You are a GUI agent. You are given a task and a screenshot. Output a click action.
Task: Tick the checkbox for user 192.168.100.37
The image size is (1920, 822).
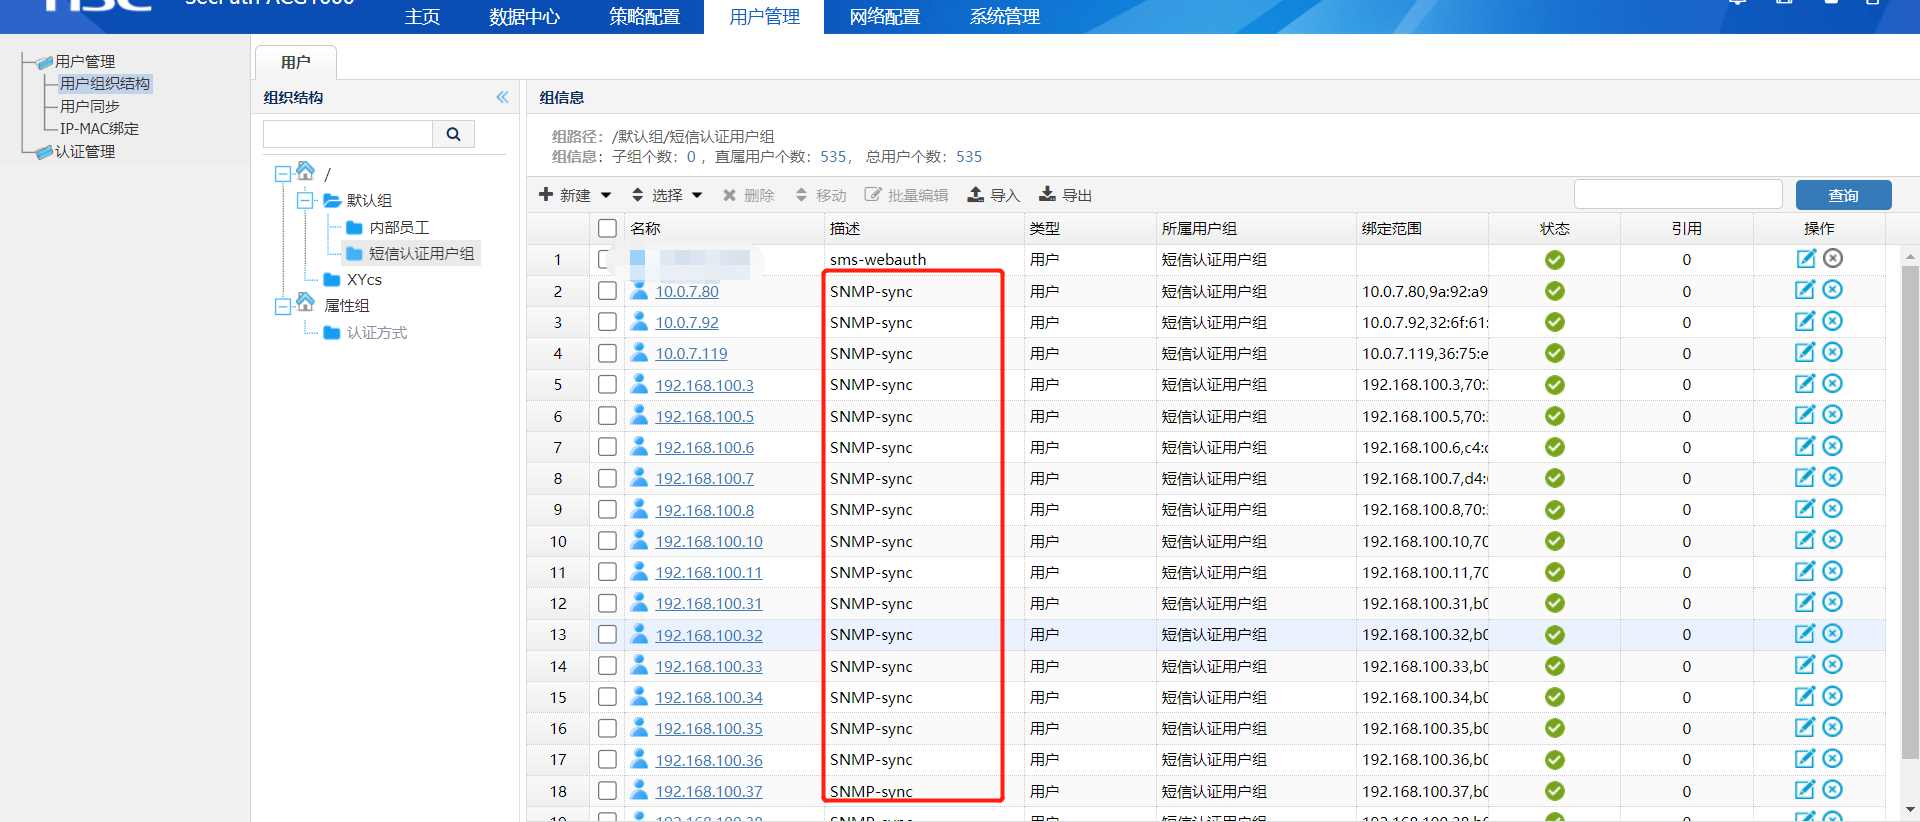point(607,791)
